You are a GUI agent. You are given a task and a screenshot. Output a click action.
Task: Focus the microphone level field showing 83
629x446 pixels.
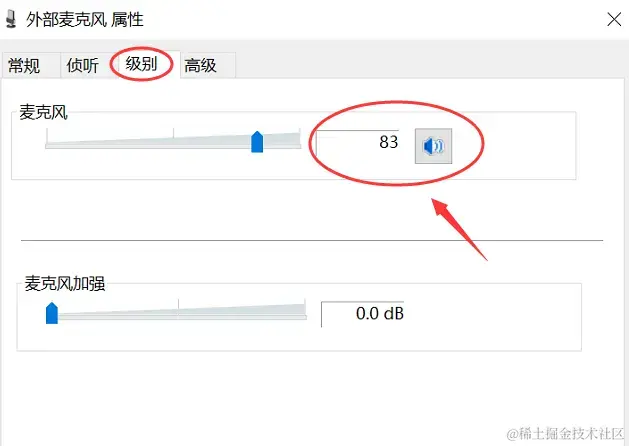(x=358, y=142)
